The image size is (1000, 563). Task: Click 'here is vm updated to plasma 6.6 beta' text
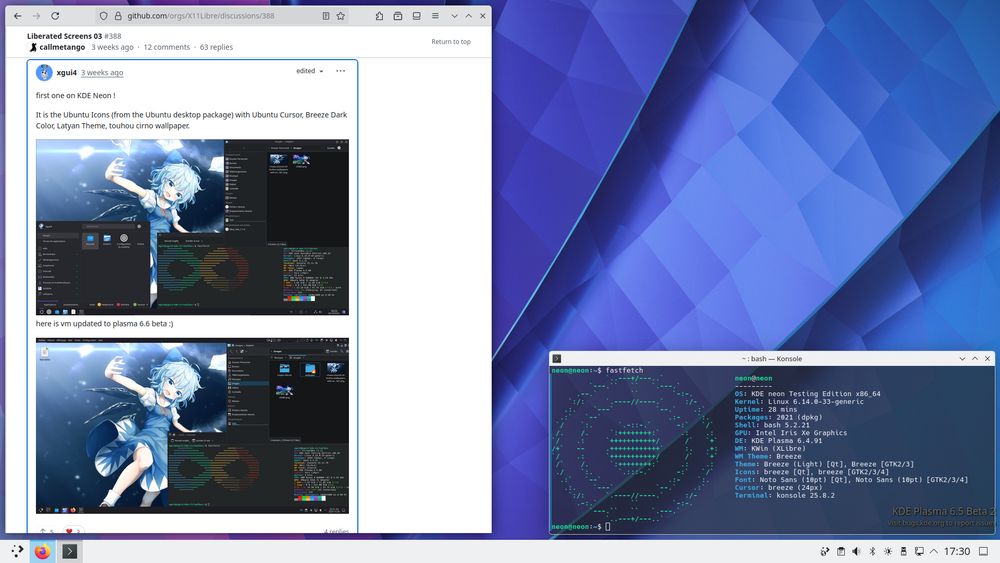coord(104,323)
